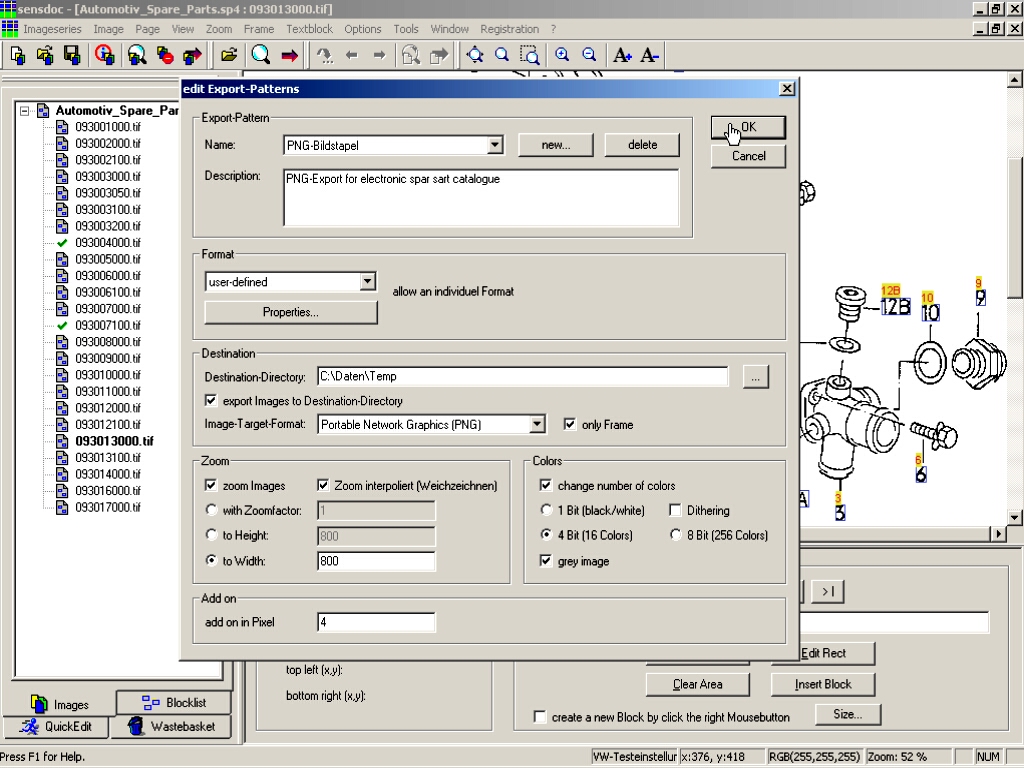
Task: Click the save imageseries toolbar icon
Action: (73, 55)
